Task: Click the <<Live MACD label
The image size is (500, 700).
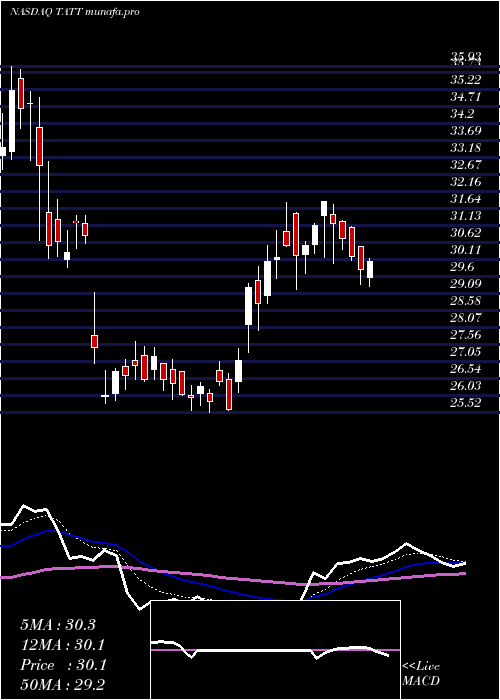Action: pos(421,674)
